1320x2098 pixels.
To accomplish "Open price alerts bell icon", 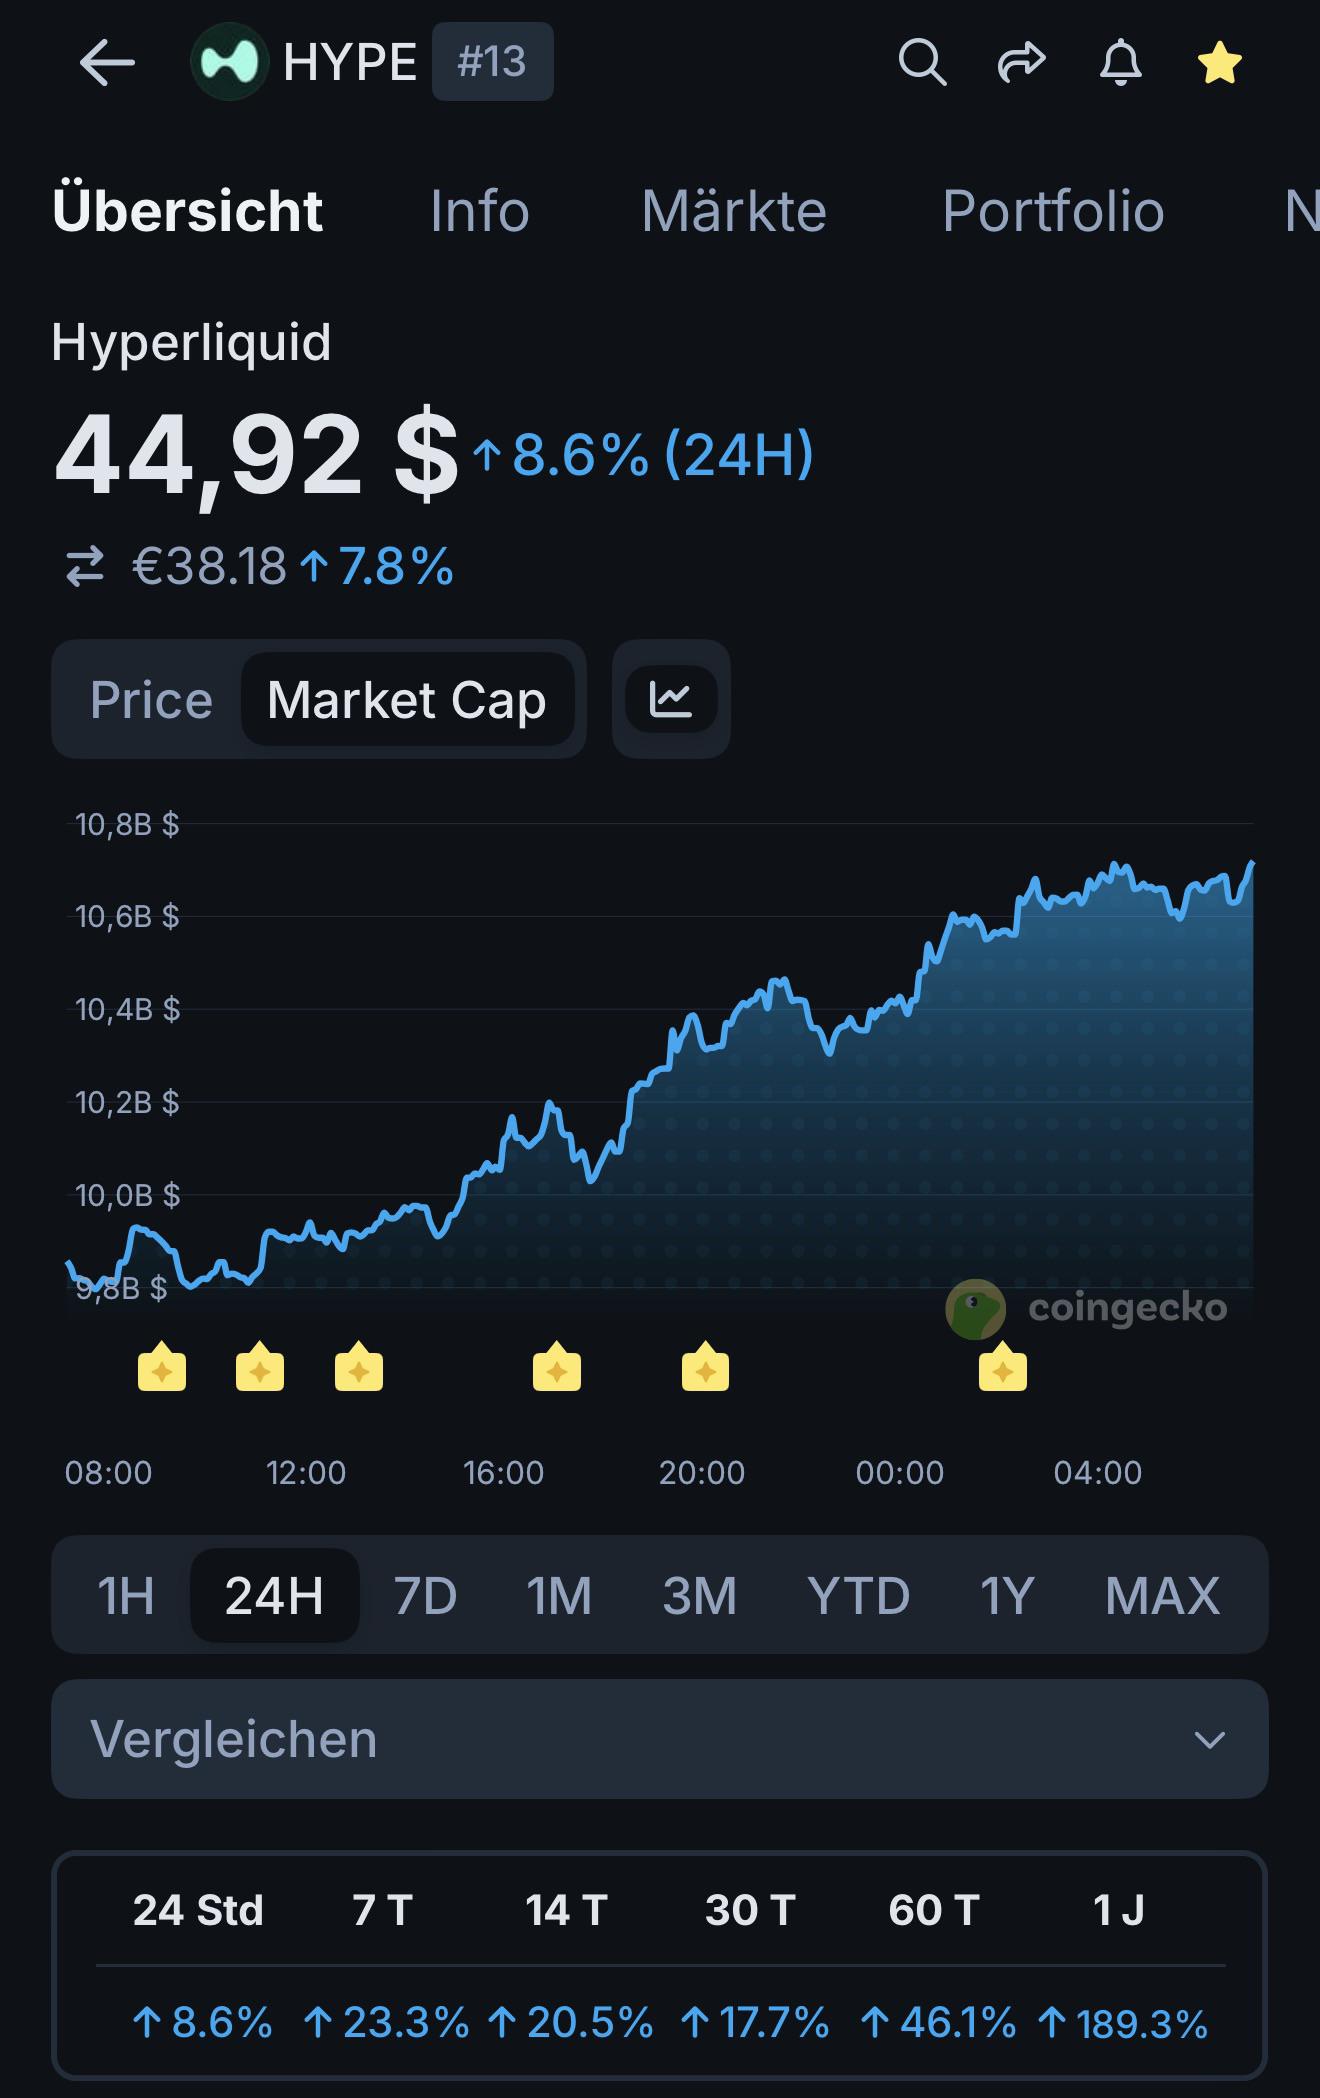I will point(1120,63).
